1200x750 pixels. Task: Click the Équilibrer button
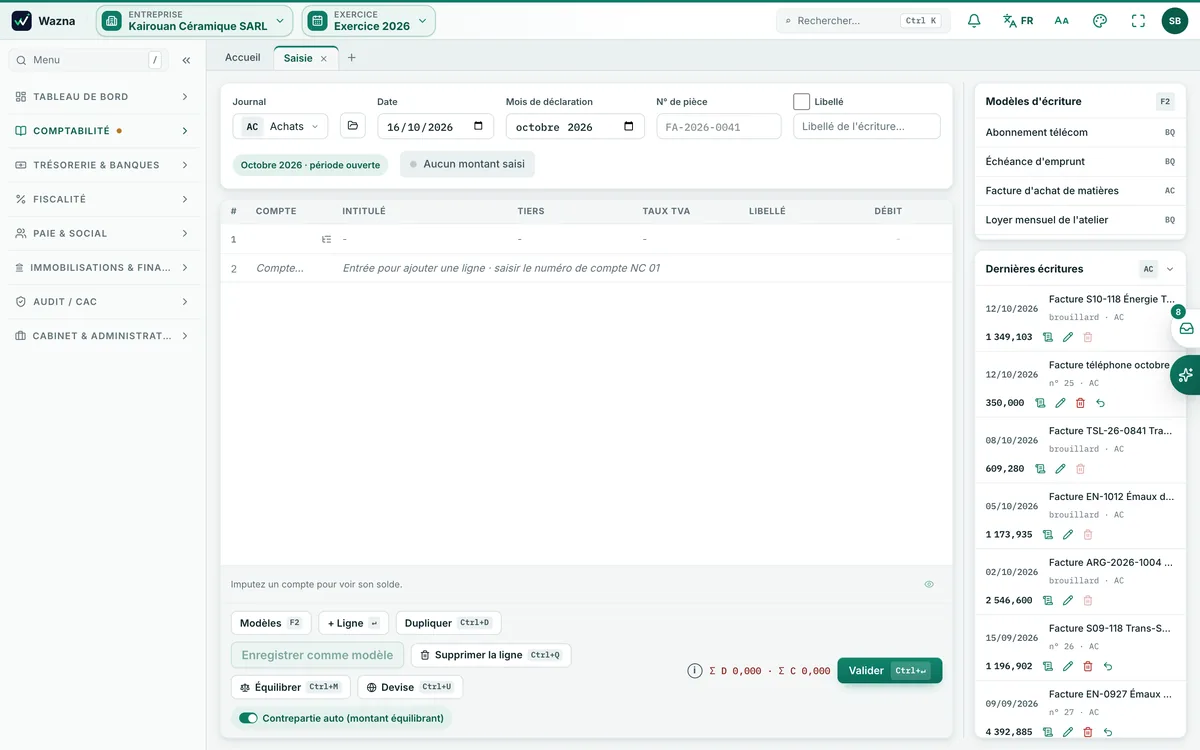[x=291, y=687]
